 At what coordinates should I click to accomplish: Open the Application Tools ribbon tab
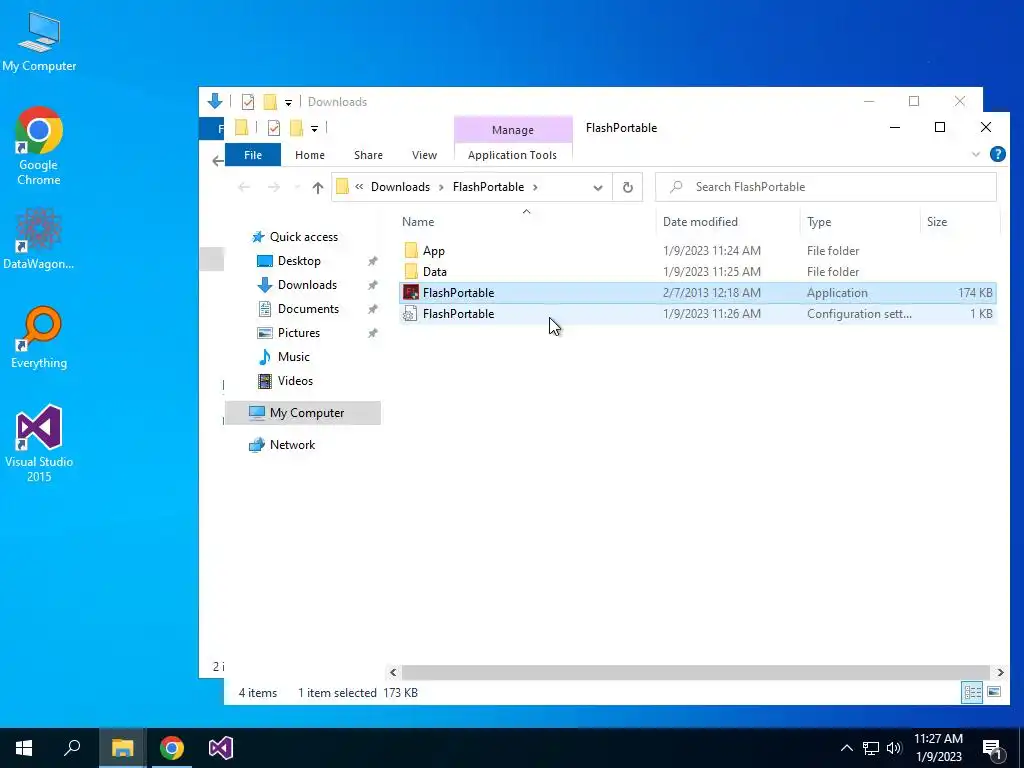tap(513, 155)
